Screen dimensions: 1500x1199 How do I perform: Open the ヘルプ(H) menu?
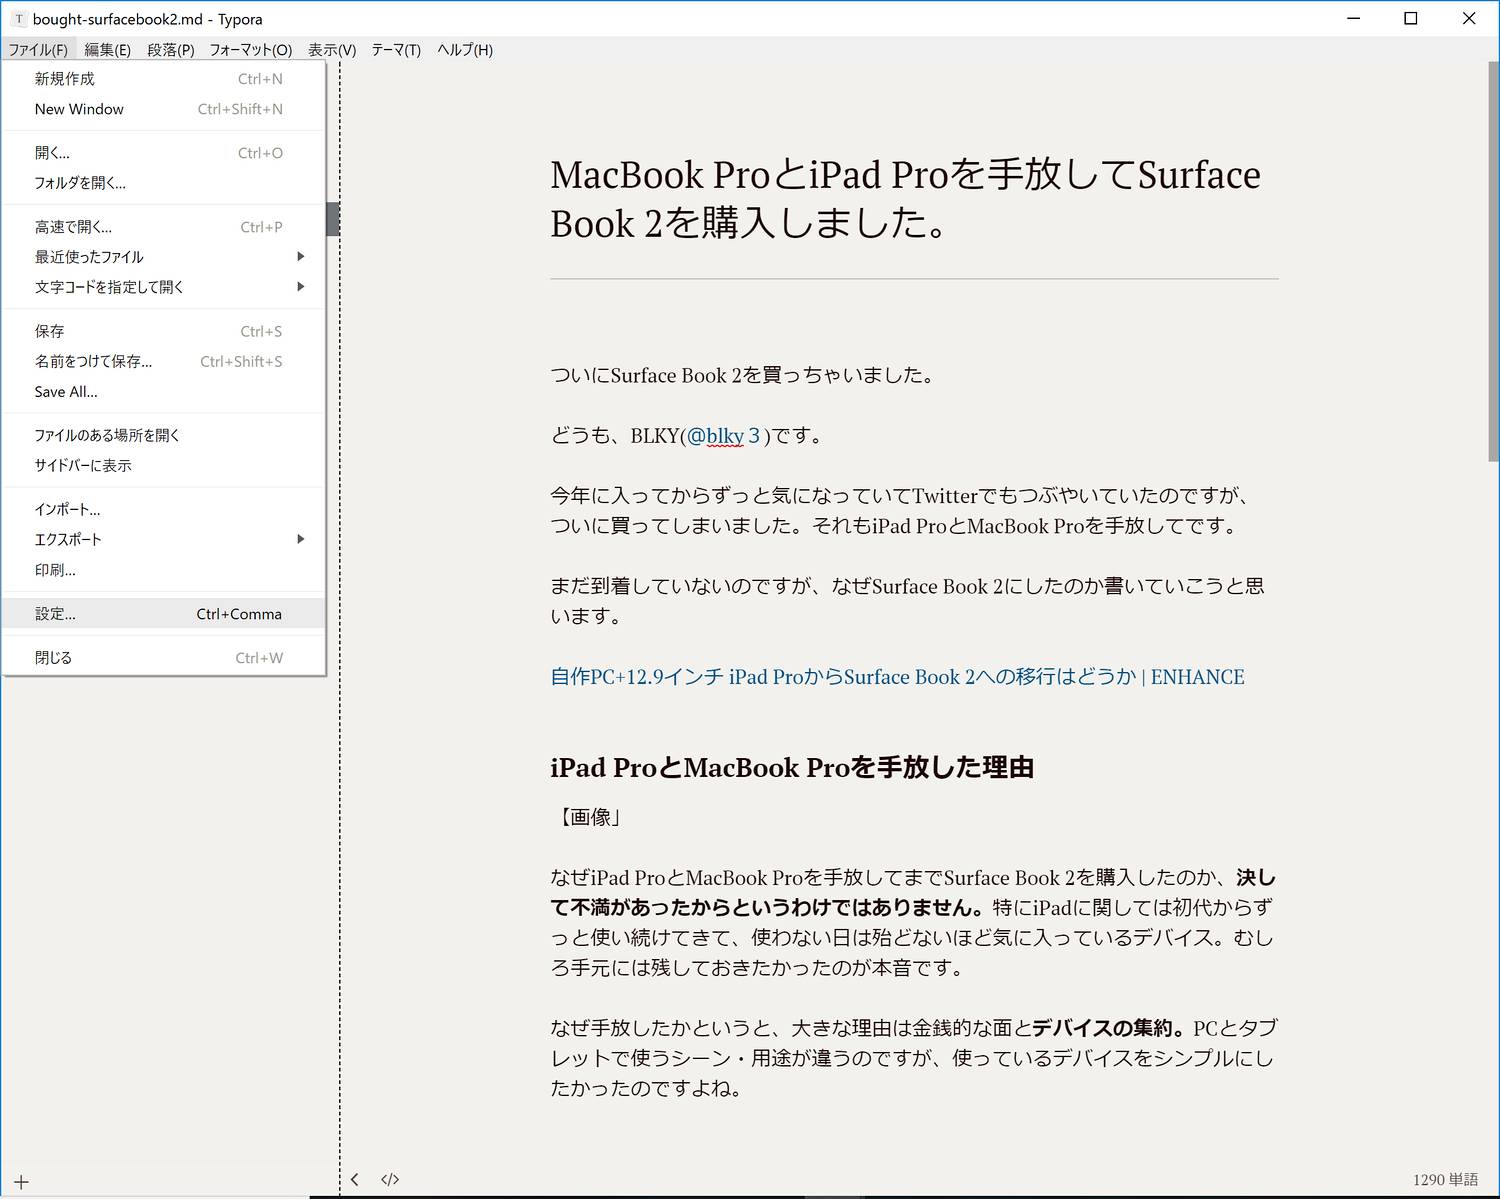465,50
